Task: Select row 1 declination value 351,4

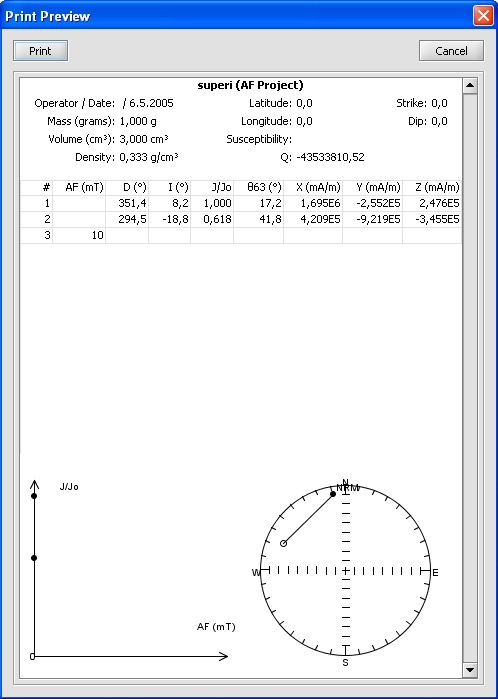Action: coord(132,204)
